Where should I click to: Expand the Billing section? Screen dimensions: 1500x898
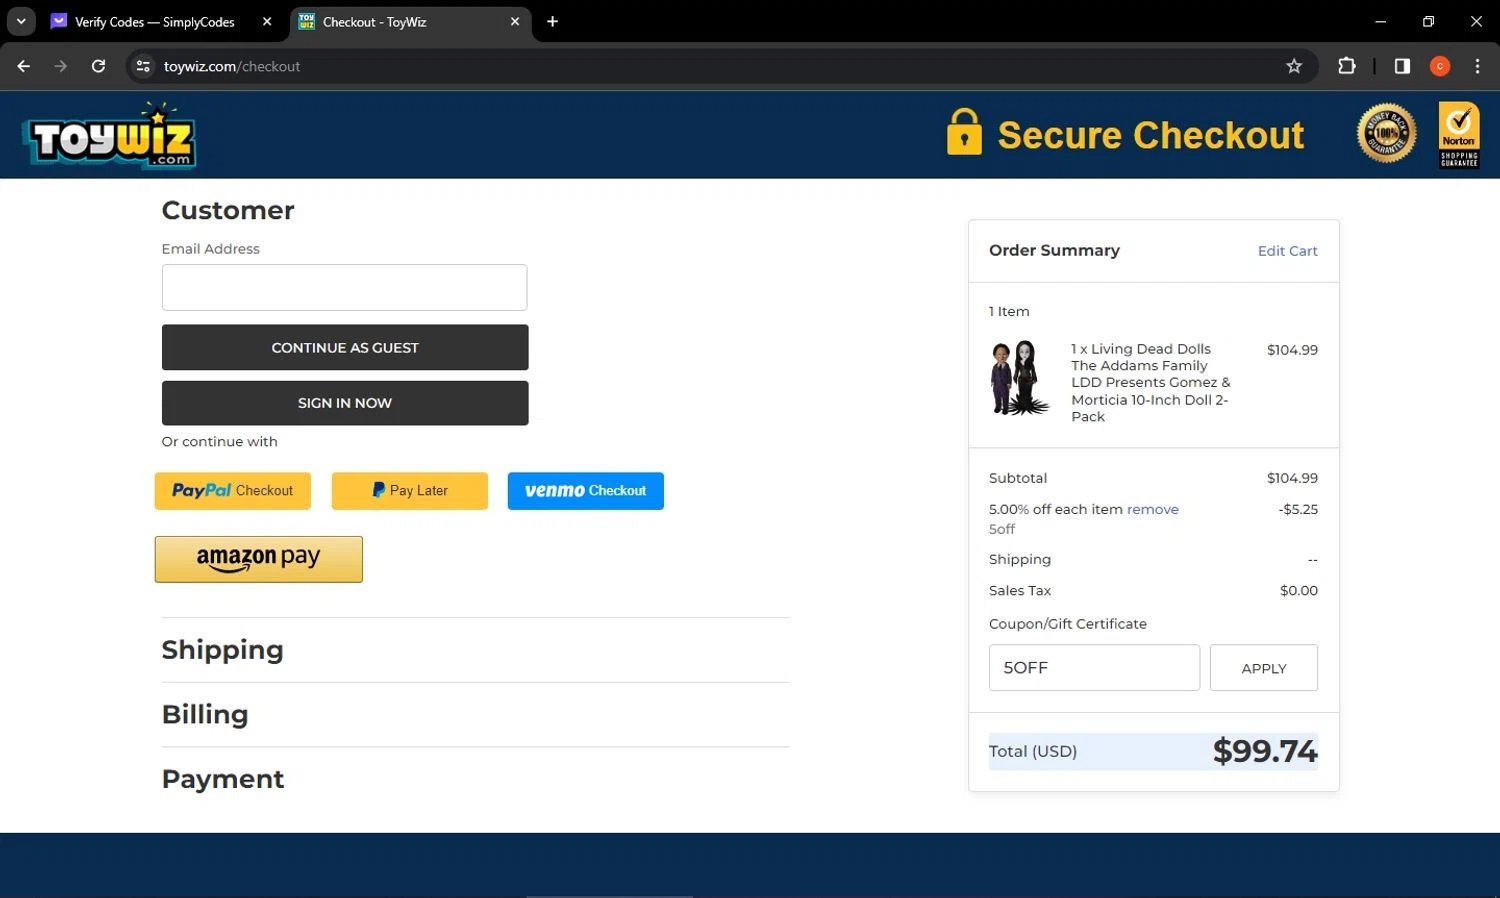point(205,714)
